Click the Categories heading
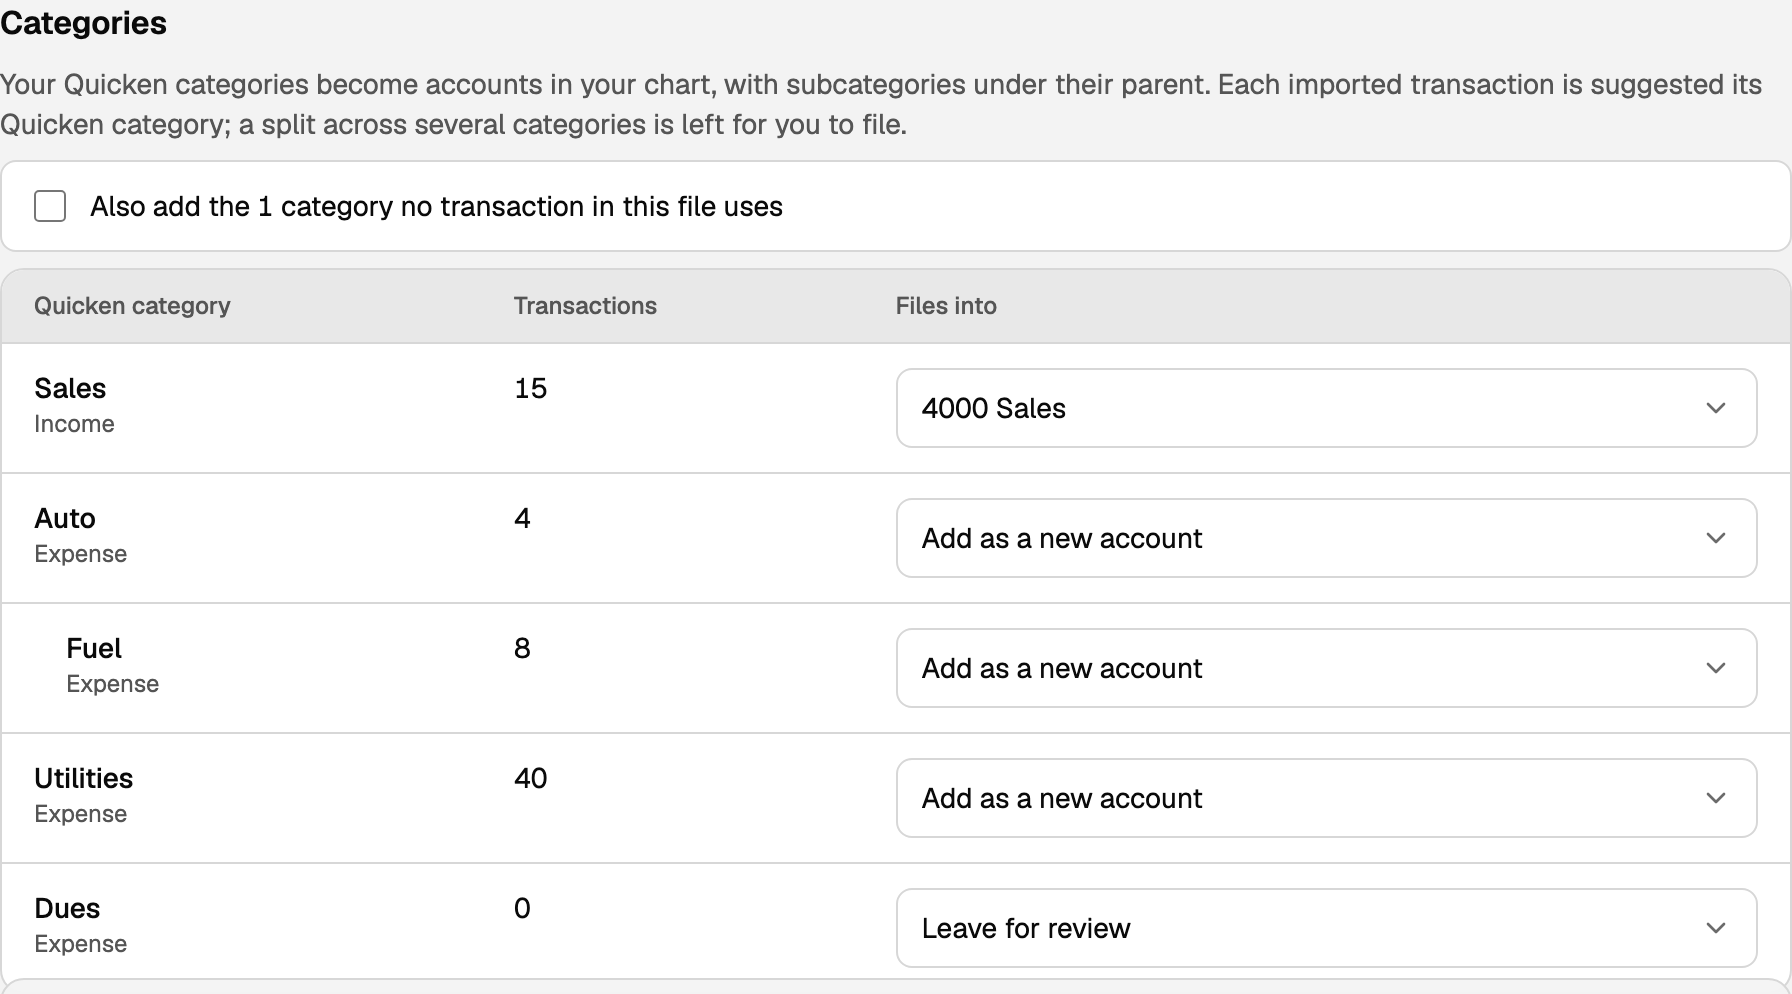Viewport: 1792px width, 994px height. (83, 22)
